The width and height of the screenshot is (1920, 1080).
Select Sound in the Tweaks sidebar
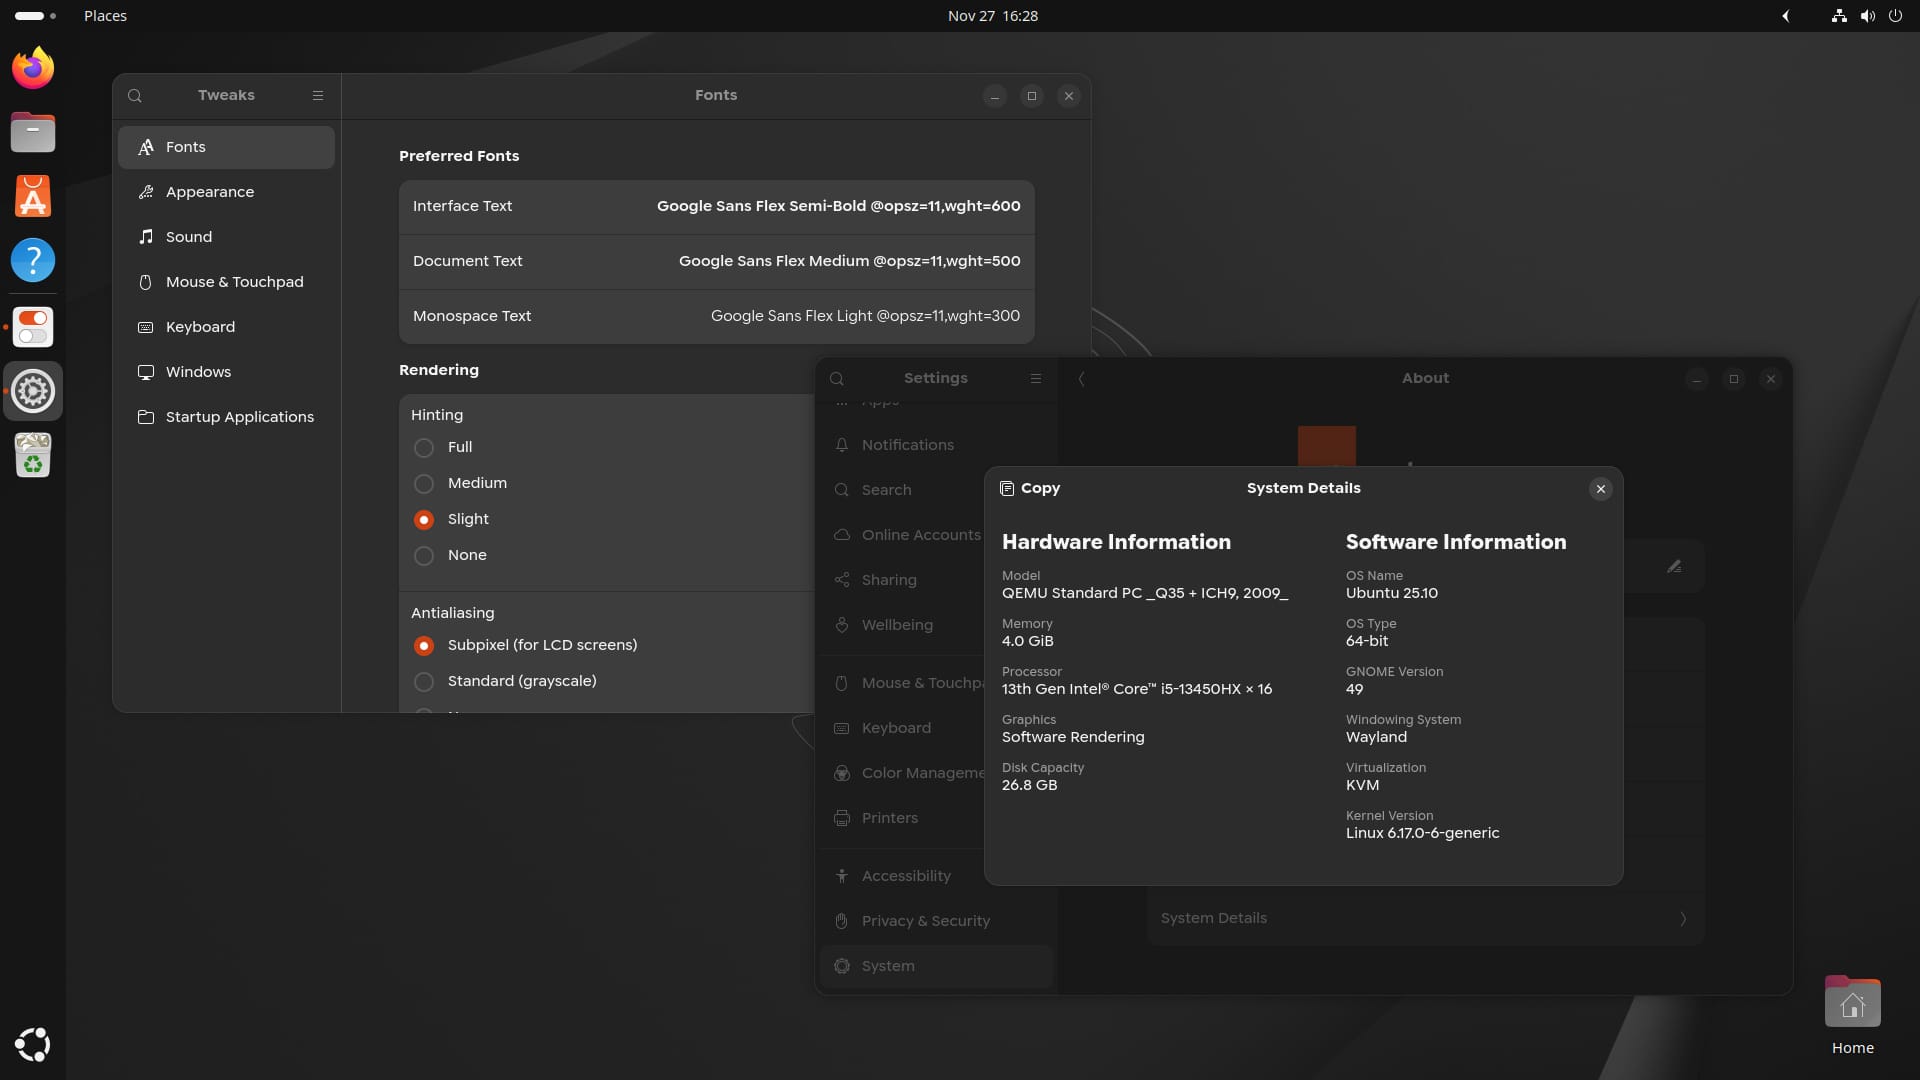(x=188, y=237)
